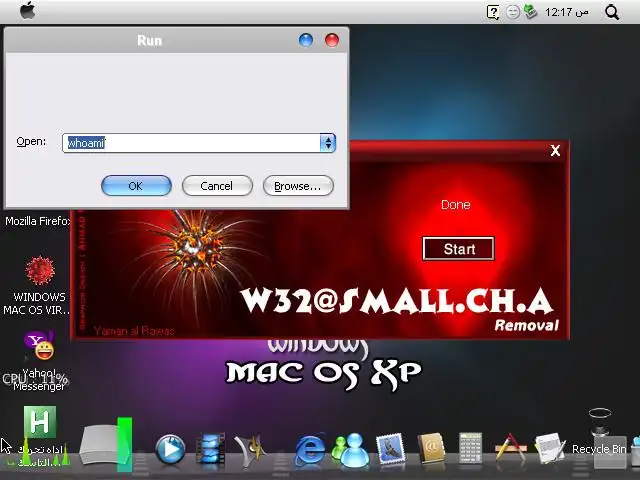Click OK in the Run dialog
The width and height of the screenshot is (640, 480).
(x=136, y=186)
